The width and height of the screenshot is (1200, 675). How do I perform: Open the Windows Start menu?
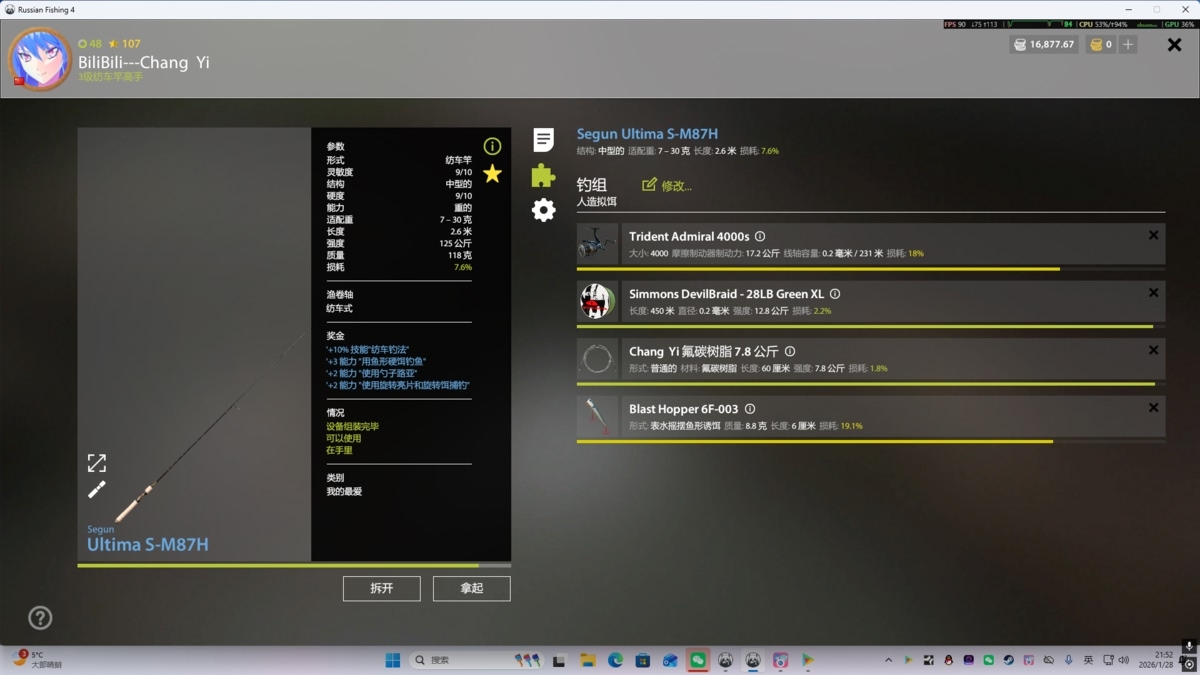393,660
